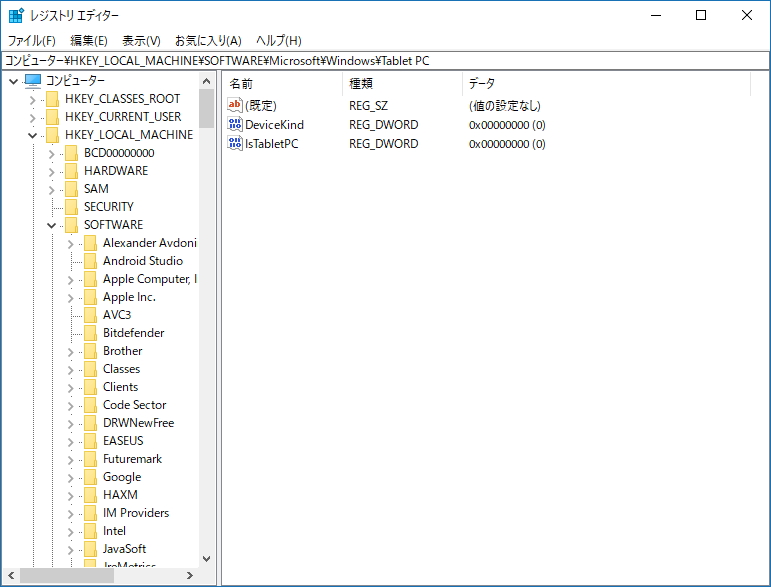Expand the SAM key
The width and height of the screenshot is (771, 587).
point(52,190)
